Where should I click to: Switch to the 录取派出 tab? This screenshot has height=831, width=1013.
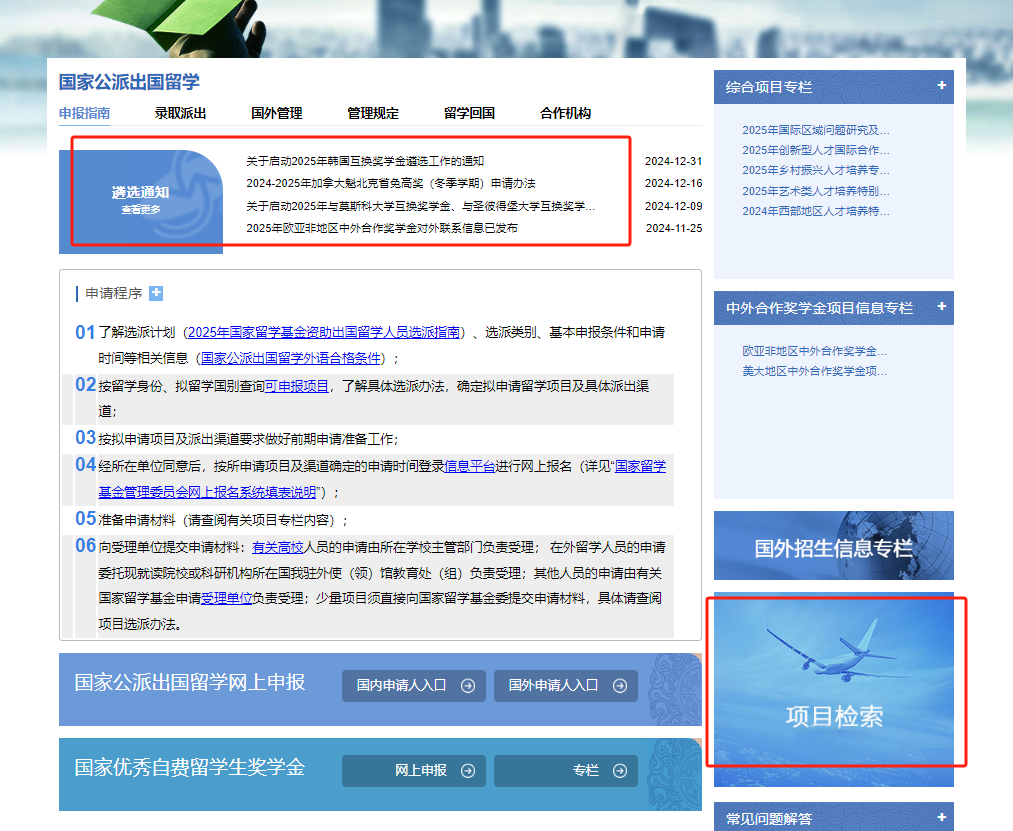[x=180, y=113]
